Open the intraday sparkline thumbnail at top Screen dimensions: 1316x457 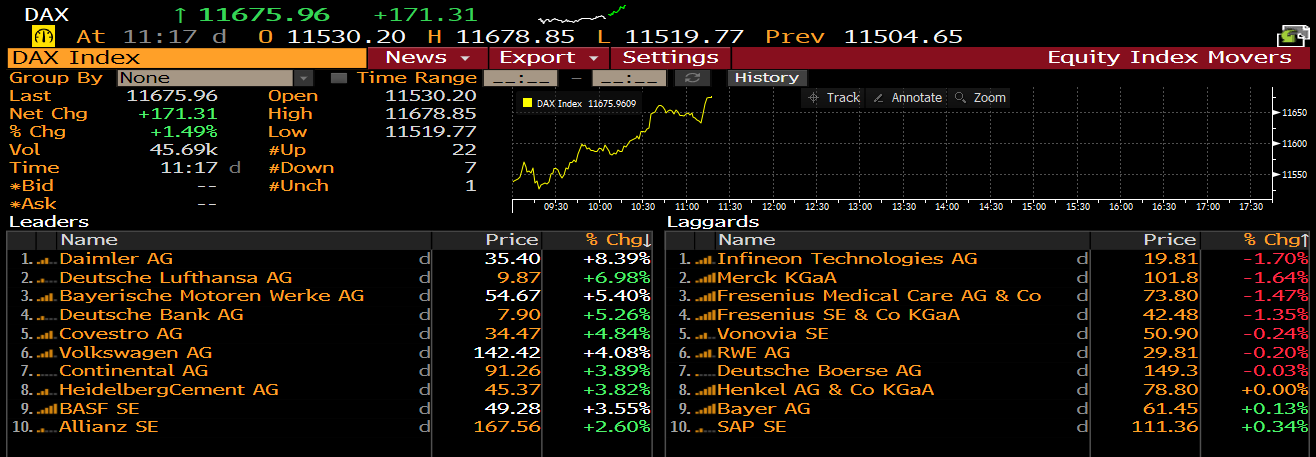[x=582, y=14]
